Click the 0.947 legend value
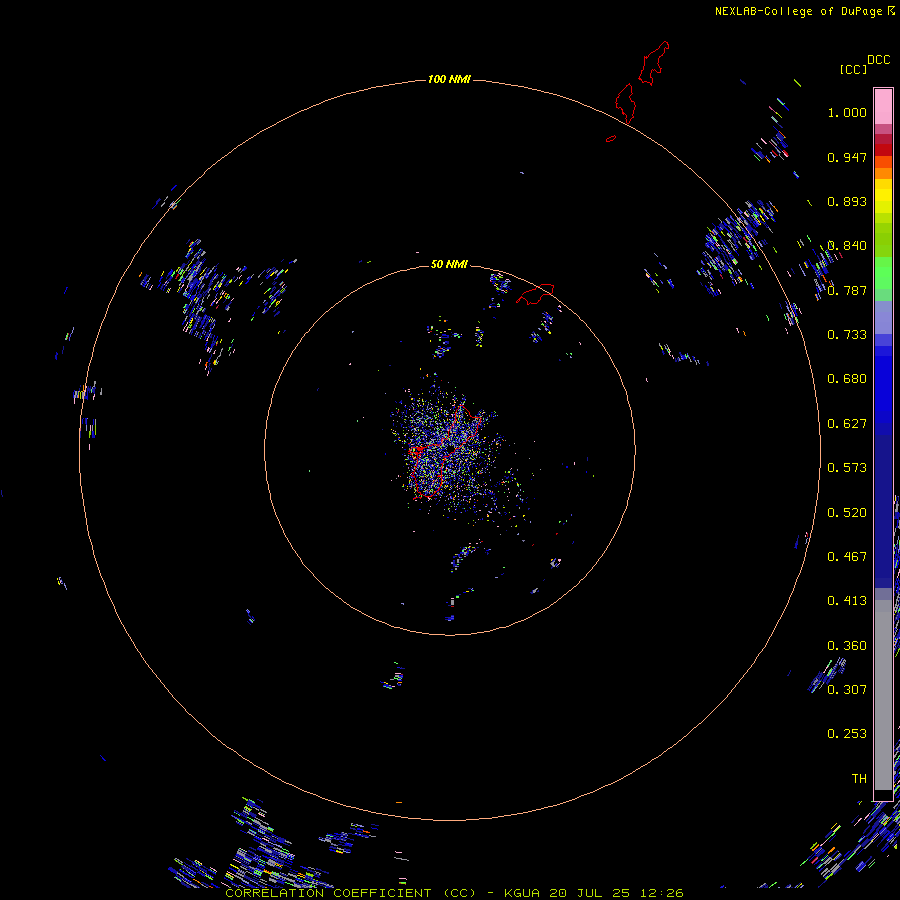900x900 pixels. coord(847,157)
